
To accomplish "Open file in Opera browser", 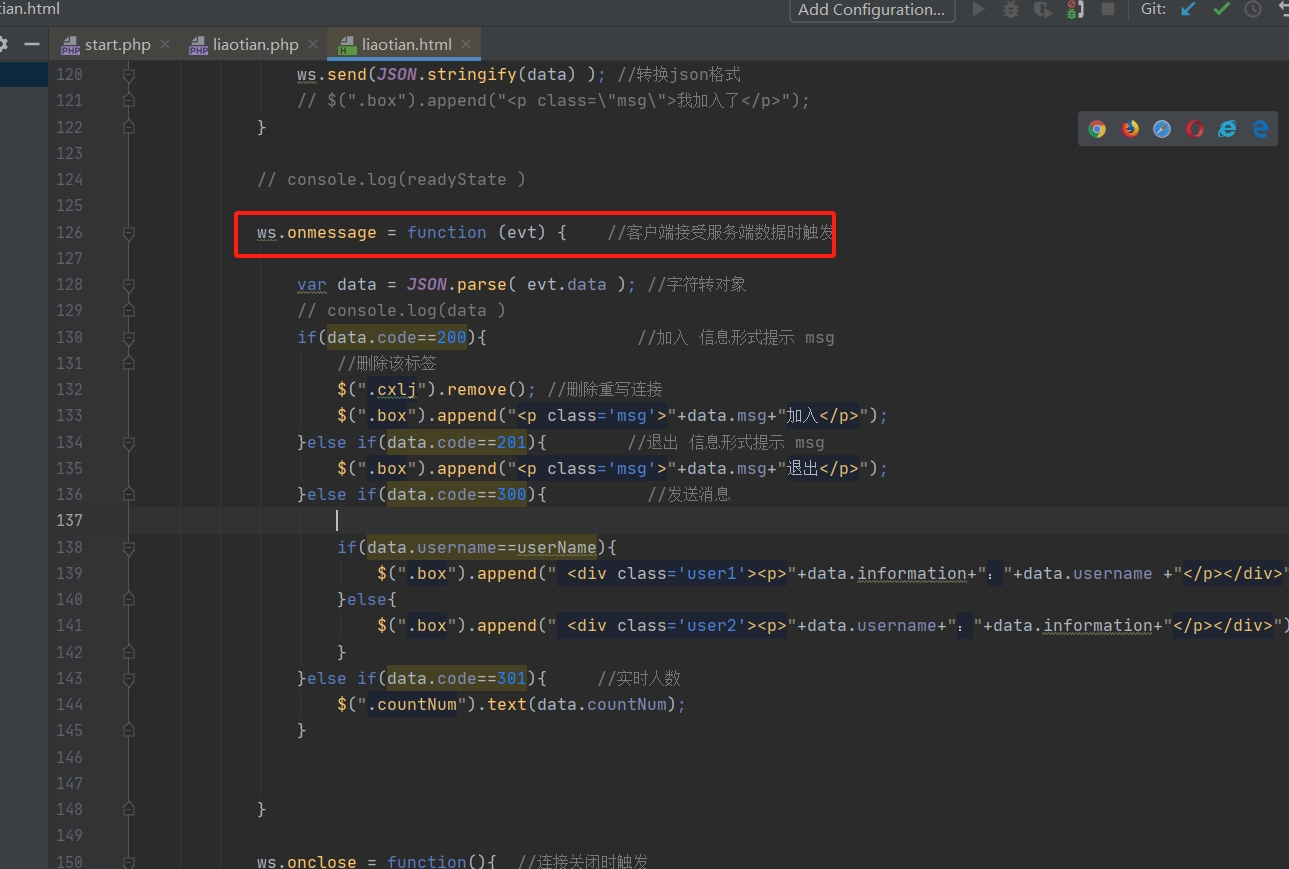I will [1195, 129].
